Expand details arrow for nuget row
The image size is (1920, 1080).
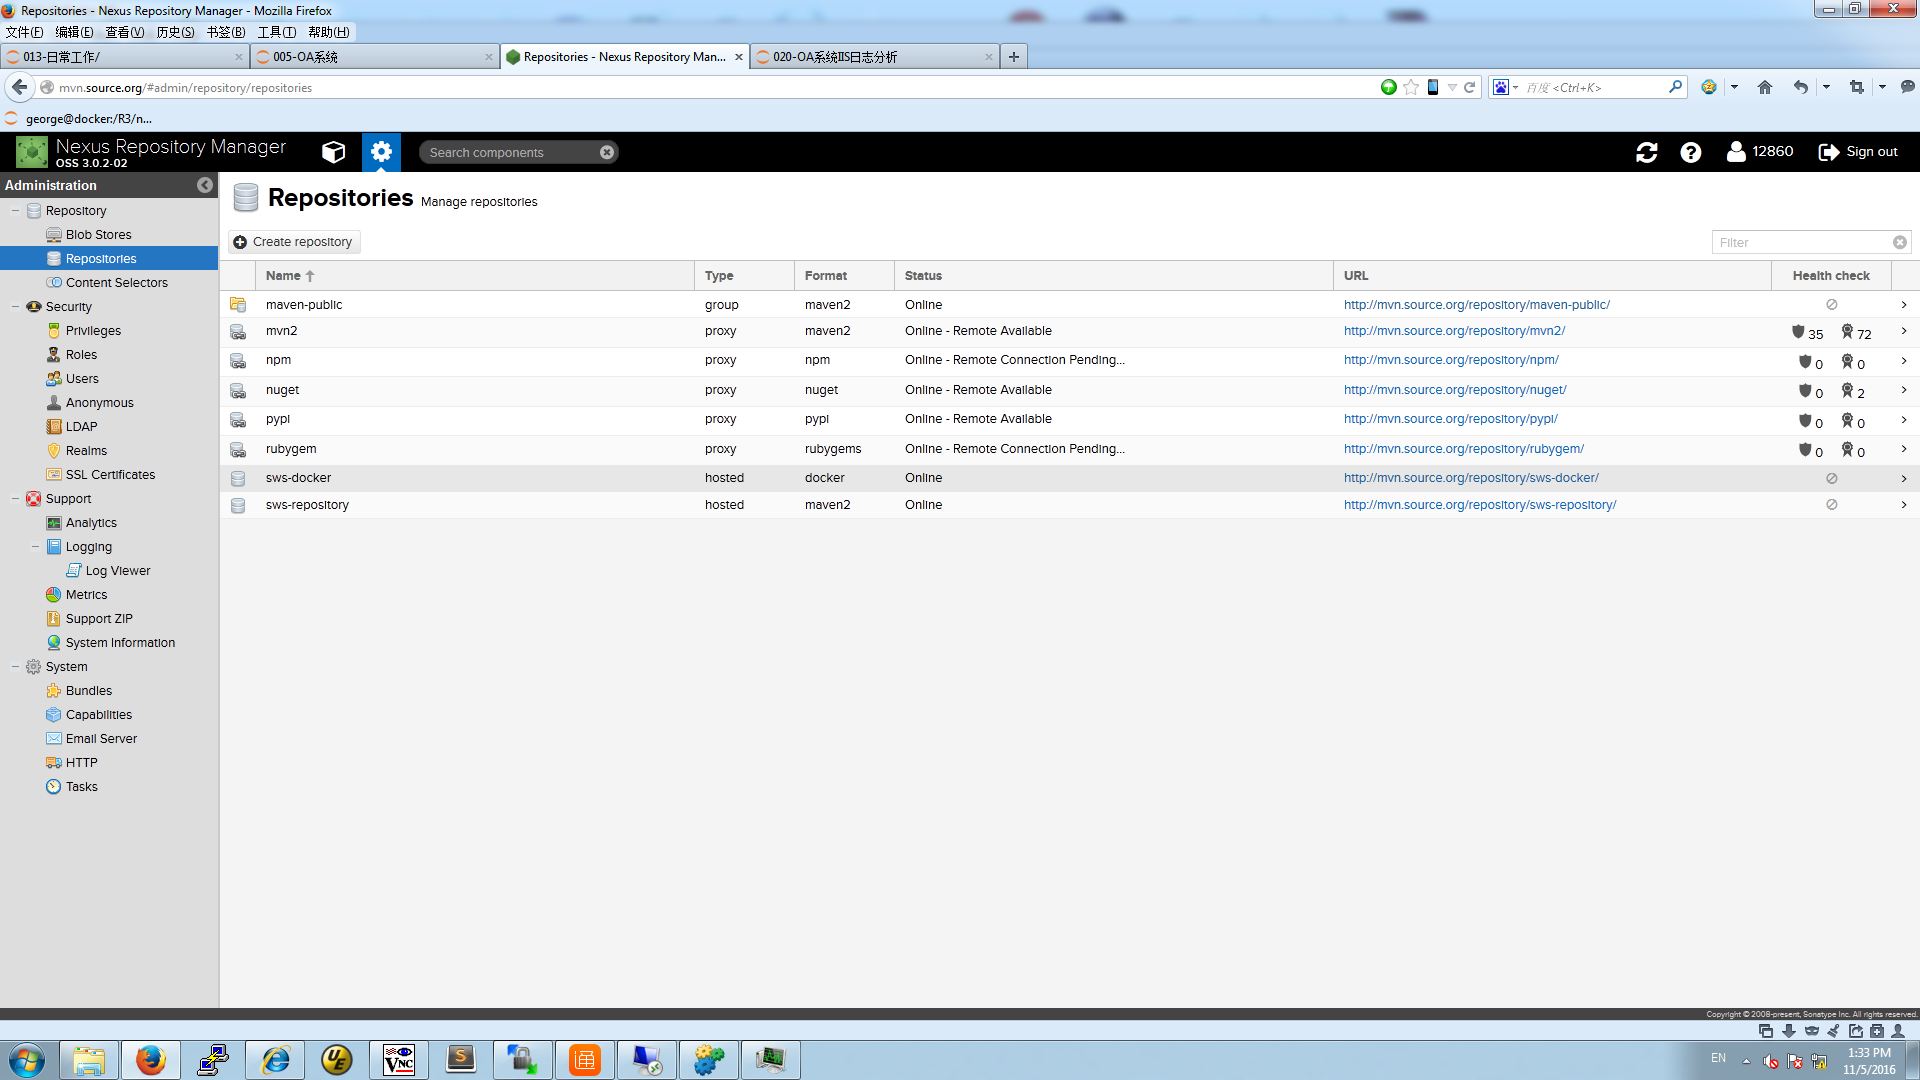1903,390
